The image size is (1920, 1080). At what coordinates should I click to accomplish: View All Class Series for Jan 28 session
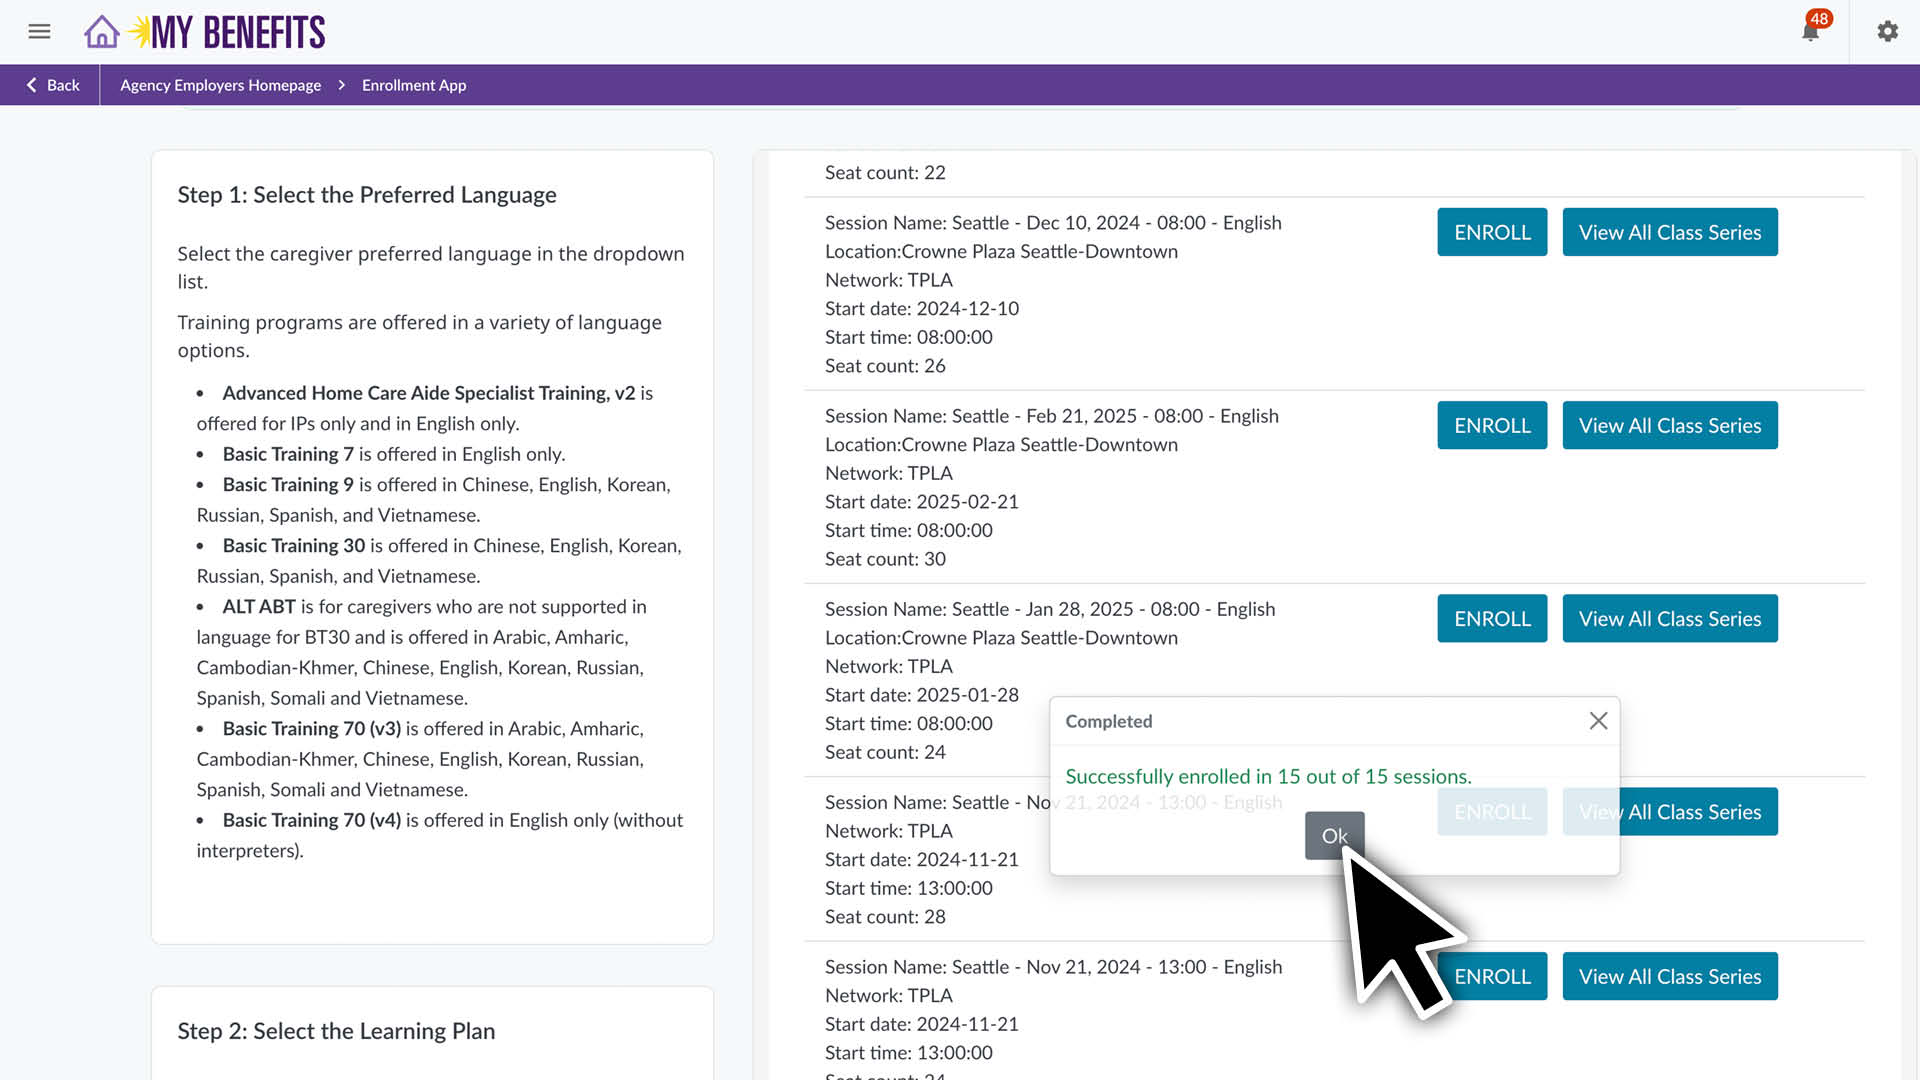[x=1669, y=618]
